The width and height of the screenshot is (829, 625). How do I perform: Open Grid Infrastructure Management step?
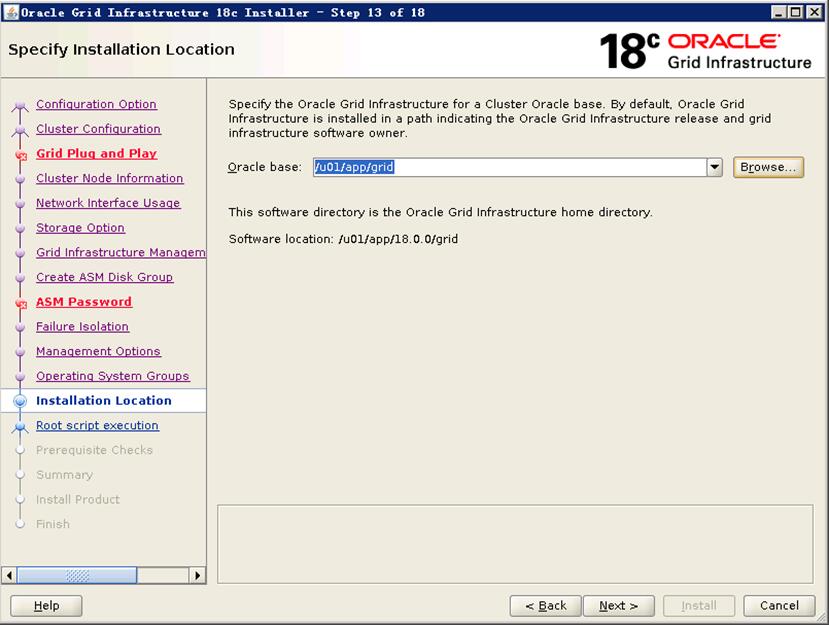pyautogui.click(x=121, y=252)
